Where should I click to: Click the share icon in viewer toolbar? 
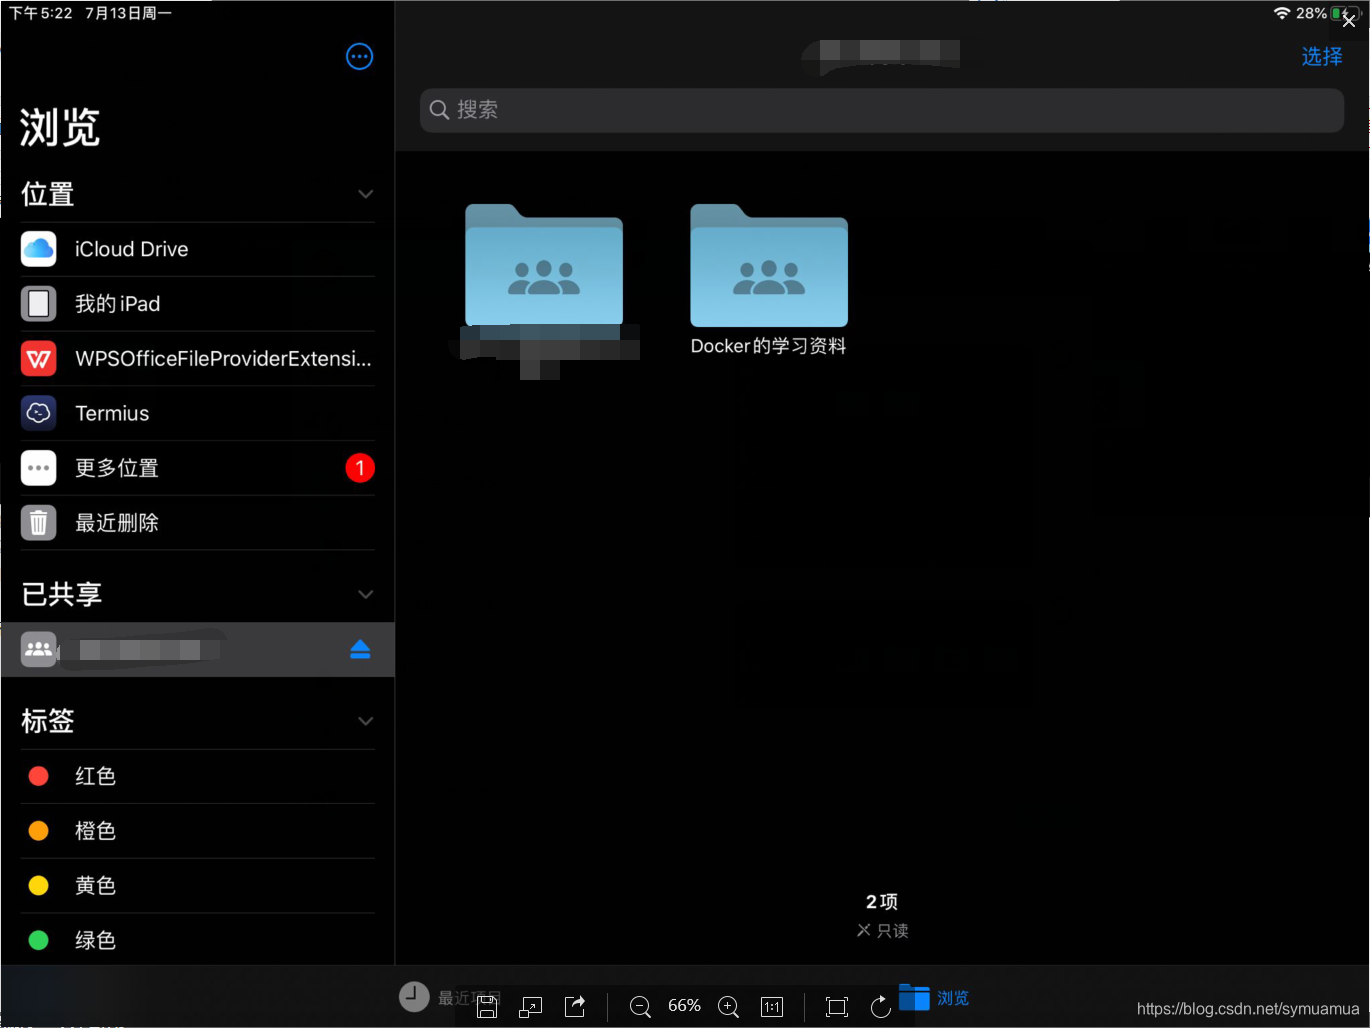575,1007
